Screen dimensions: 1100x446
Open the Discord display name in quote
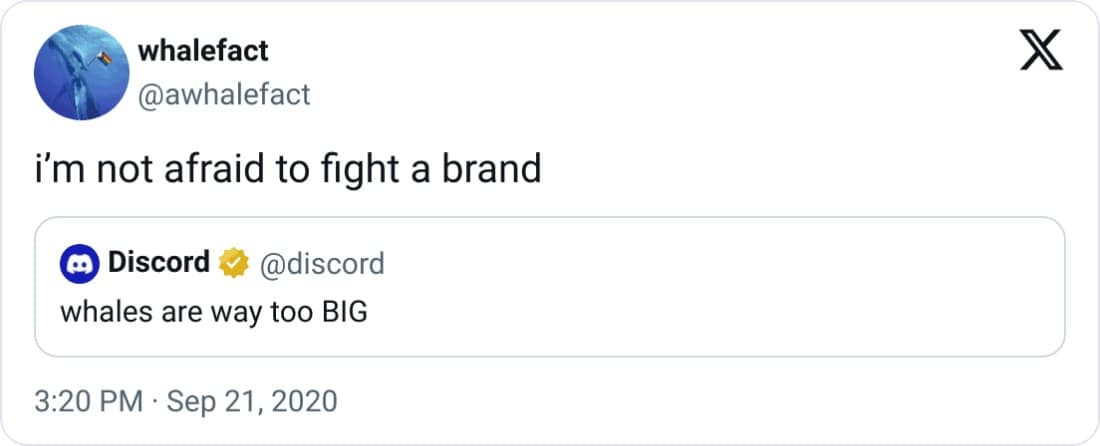158,263
